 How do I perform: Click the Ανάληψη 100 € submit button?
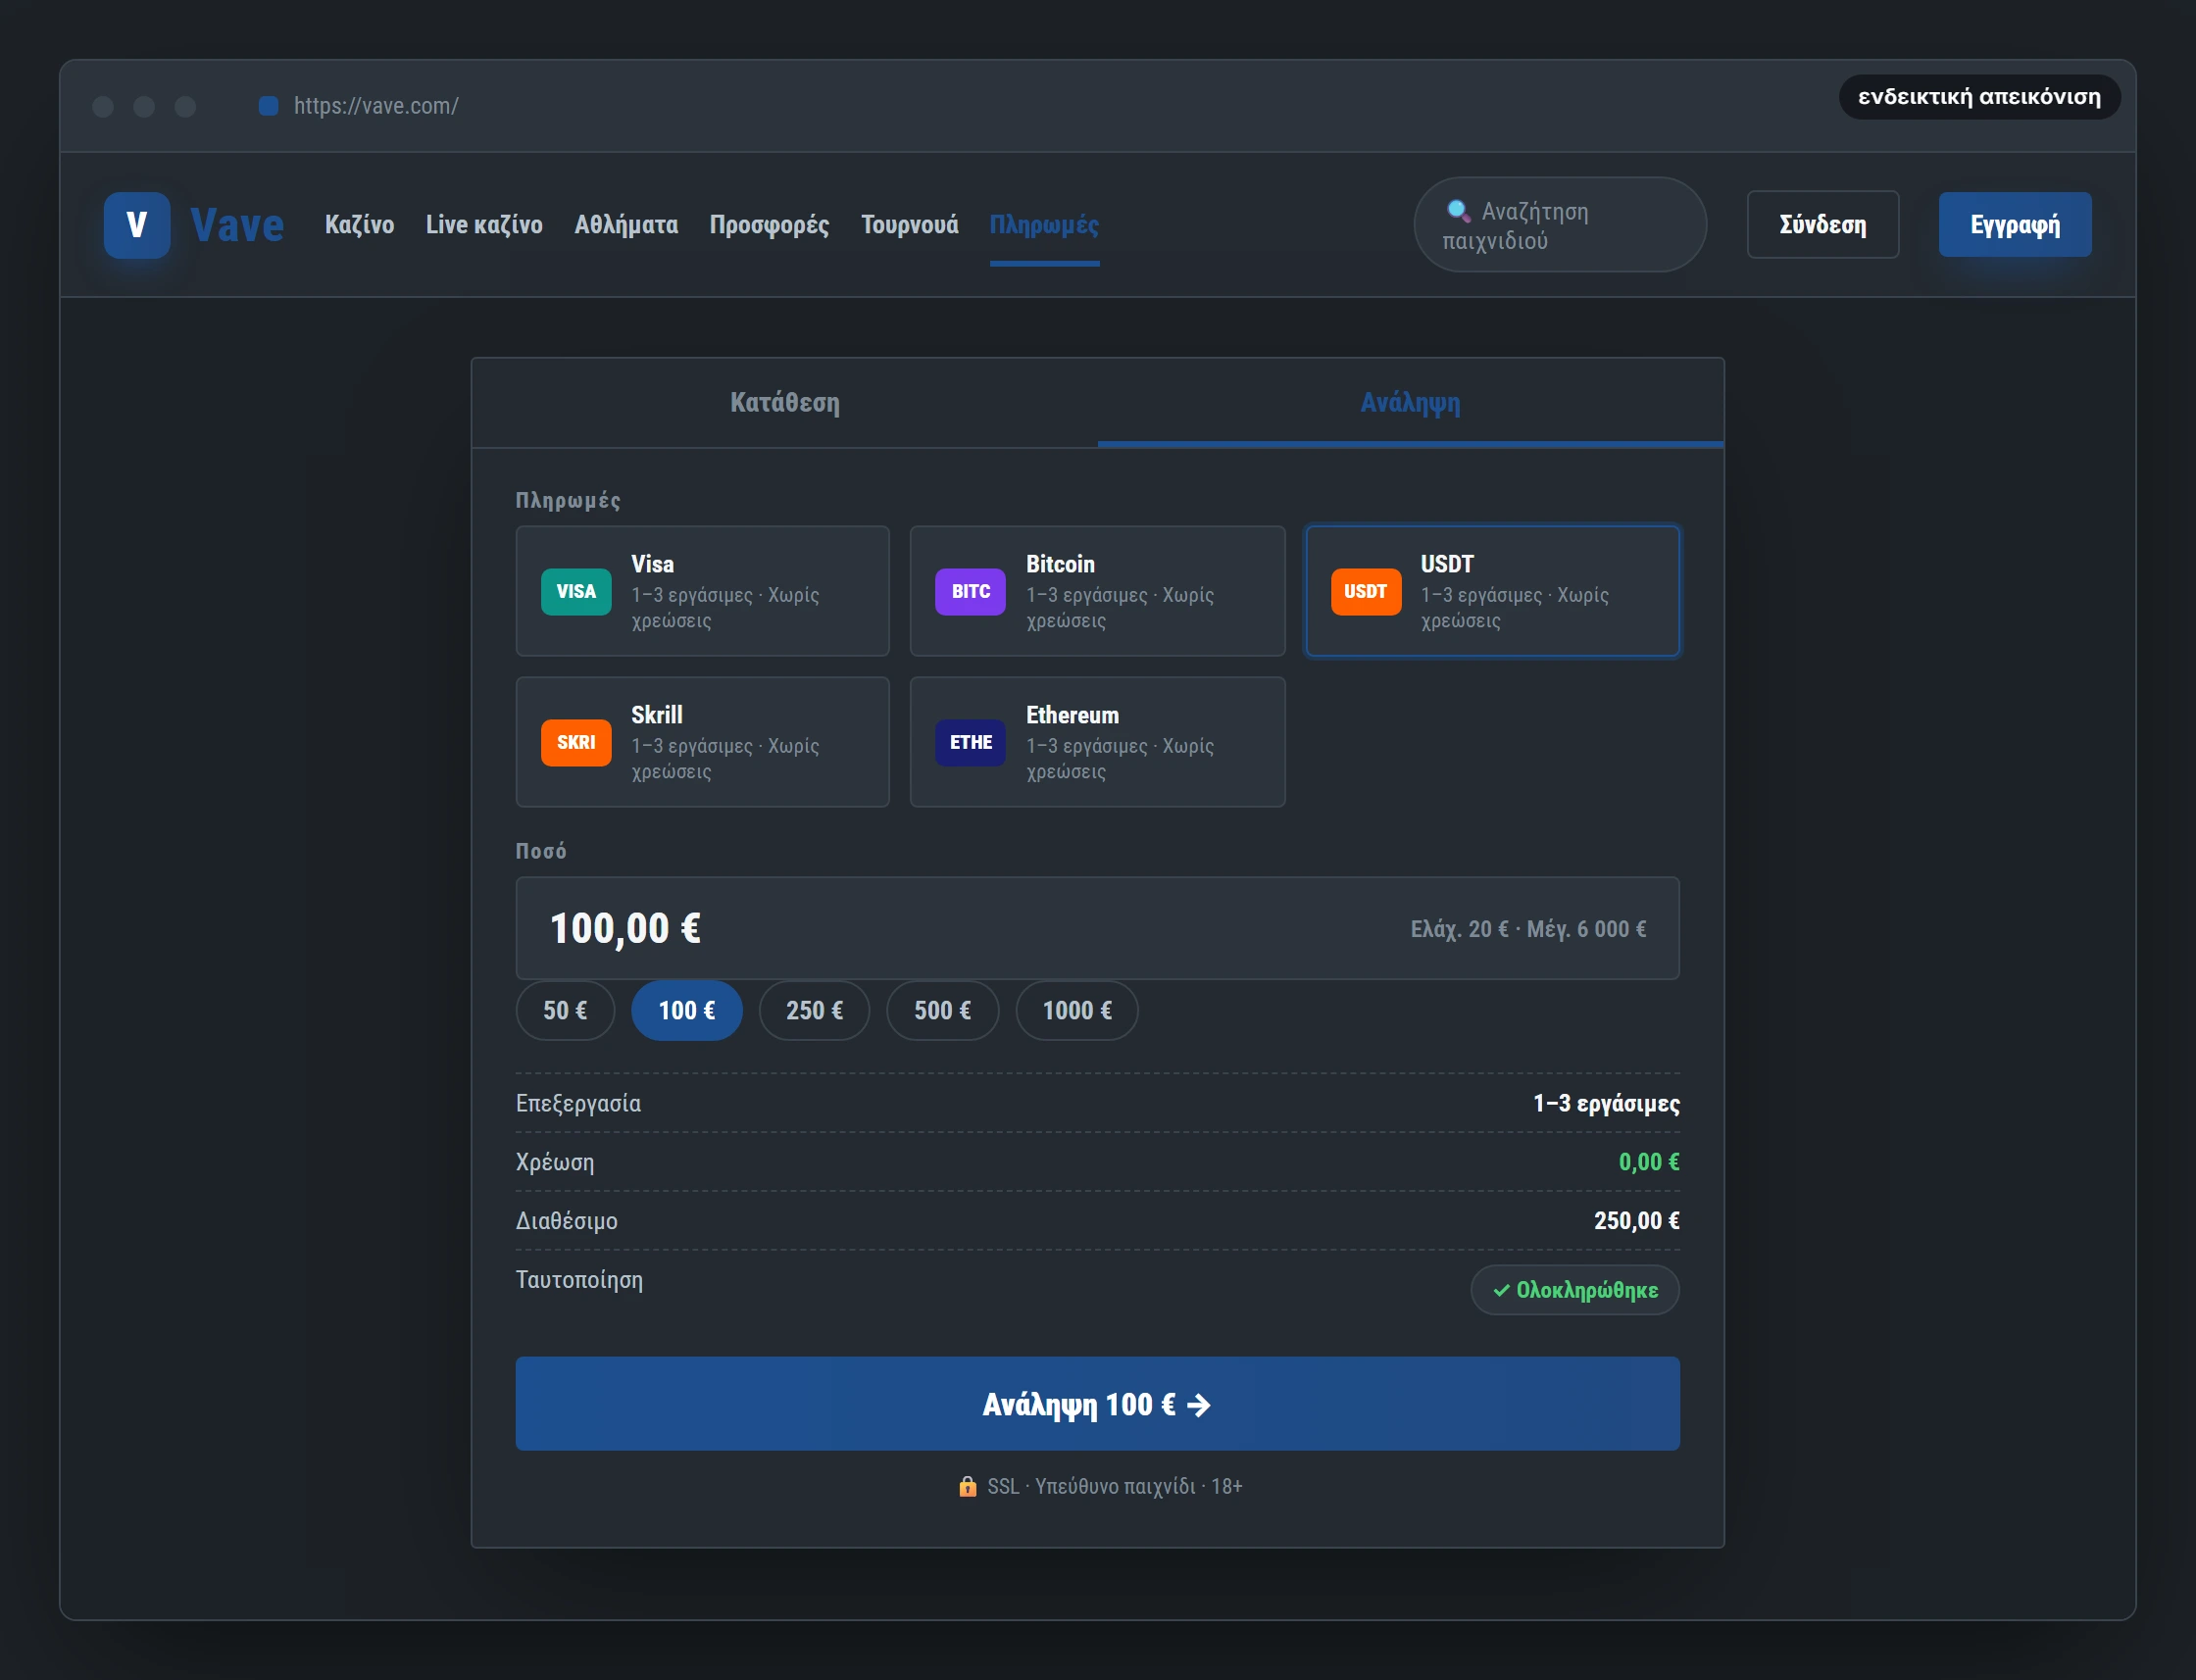point(1097,1404)
